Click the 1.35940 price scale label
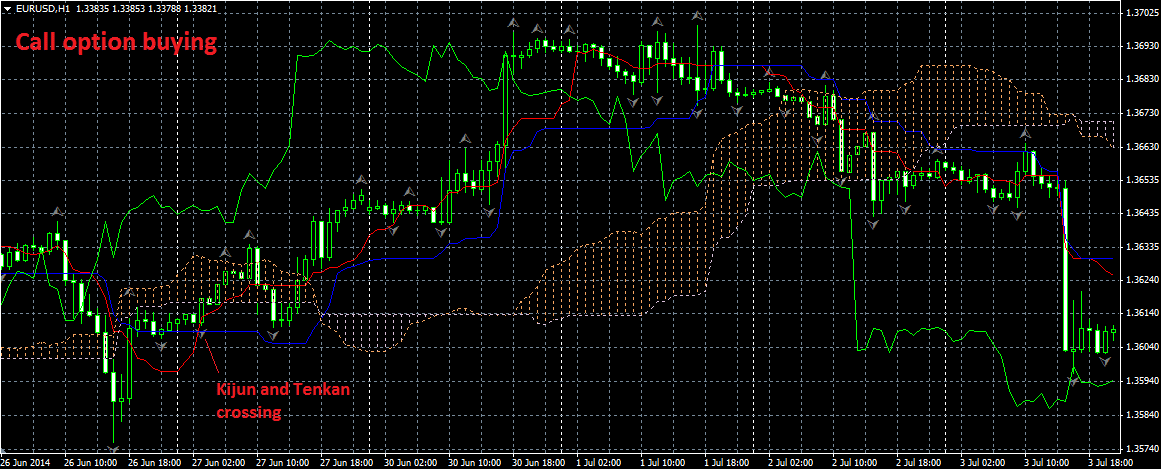Image resolution: width=1161 pixels, height=469 pixels. click(1141, 381)
